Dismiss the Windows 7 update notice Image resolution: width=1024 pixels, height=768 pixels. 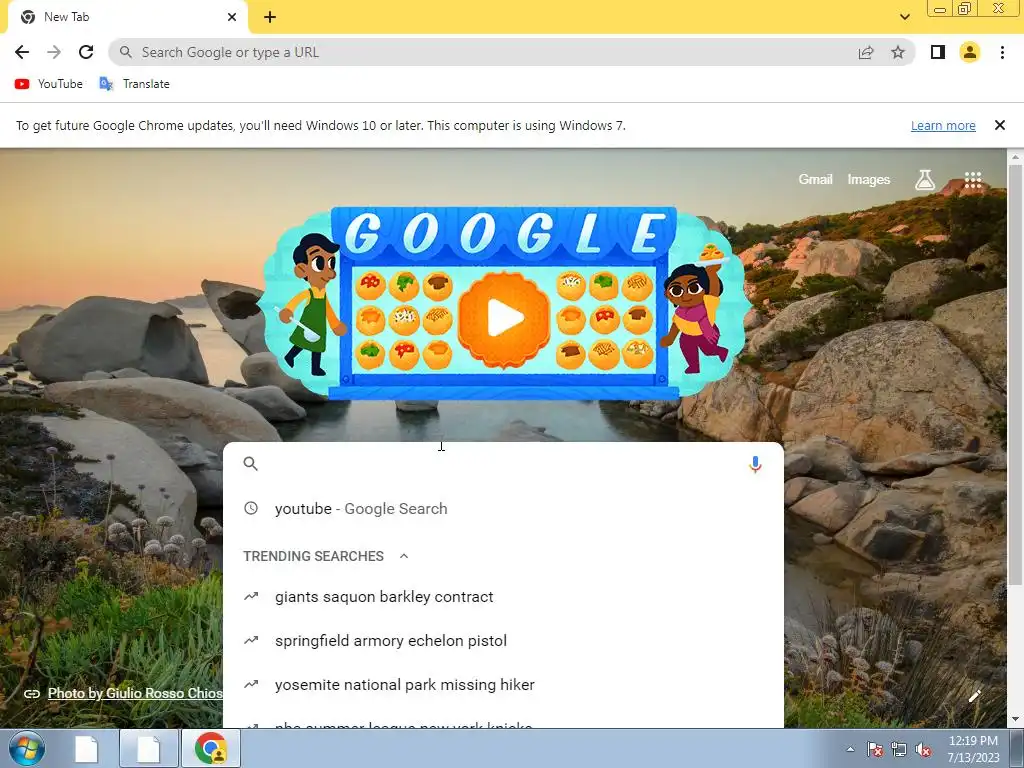pyautogui.click(x=999, y=125)
